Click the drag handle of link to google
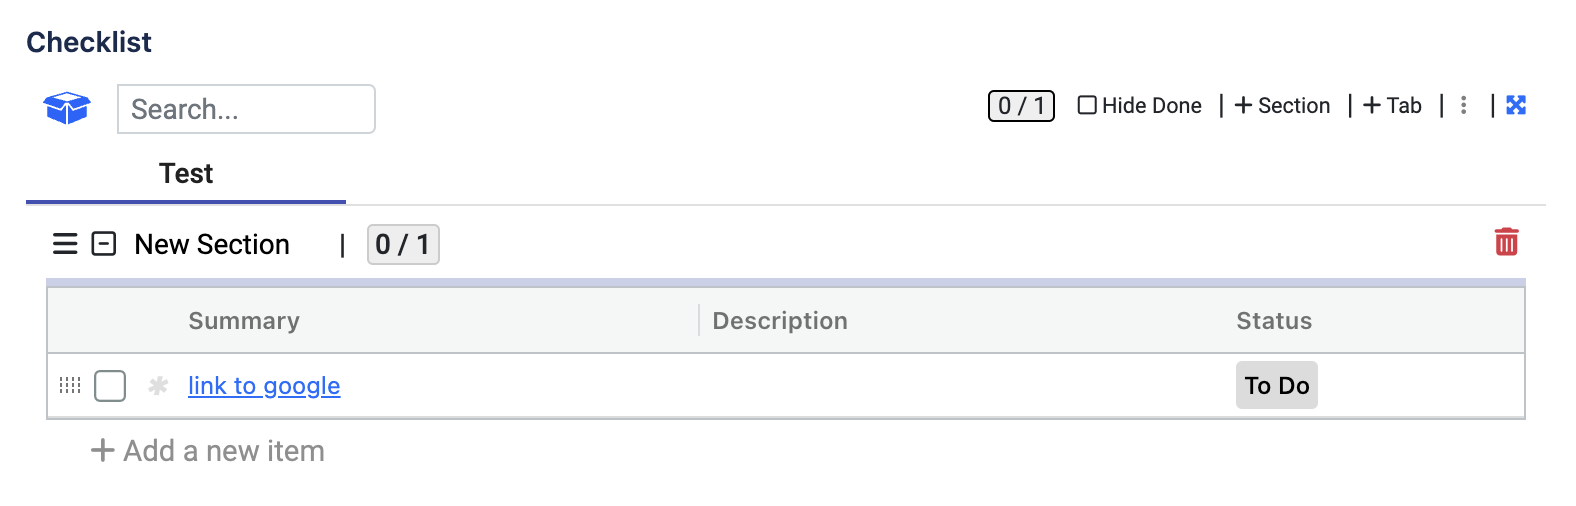1576x506 pixels. point(70,385)
